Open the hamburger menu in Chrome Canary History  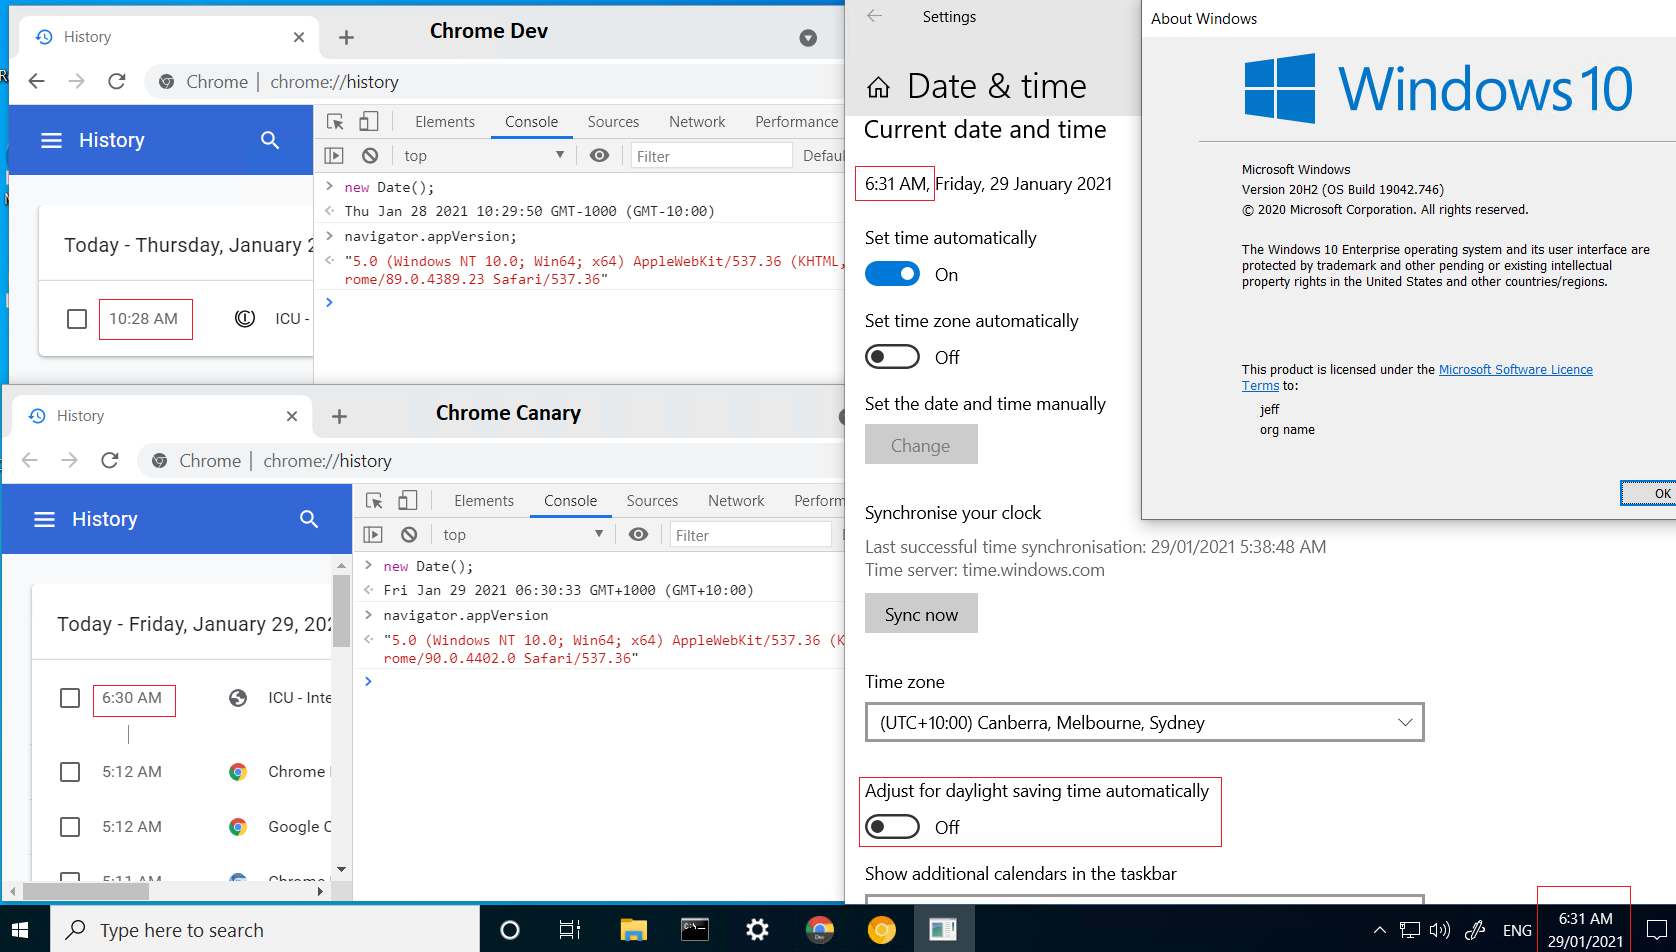click(44, 519)
